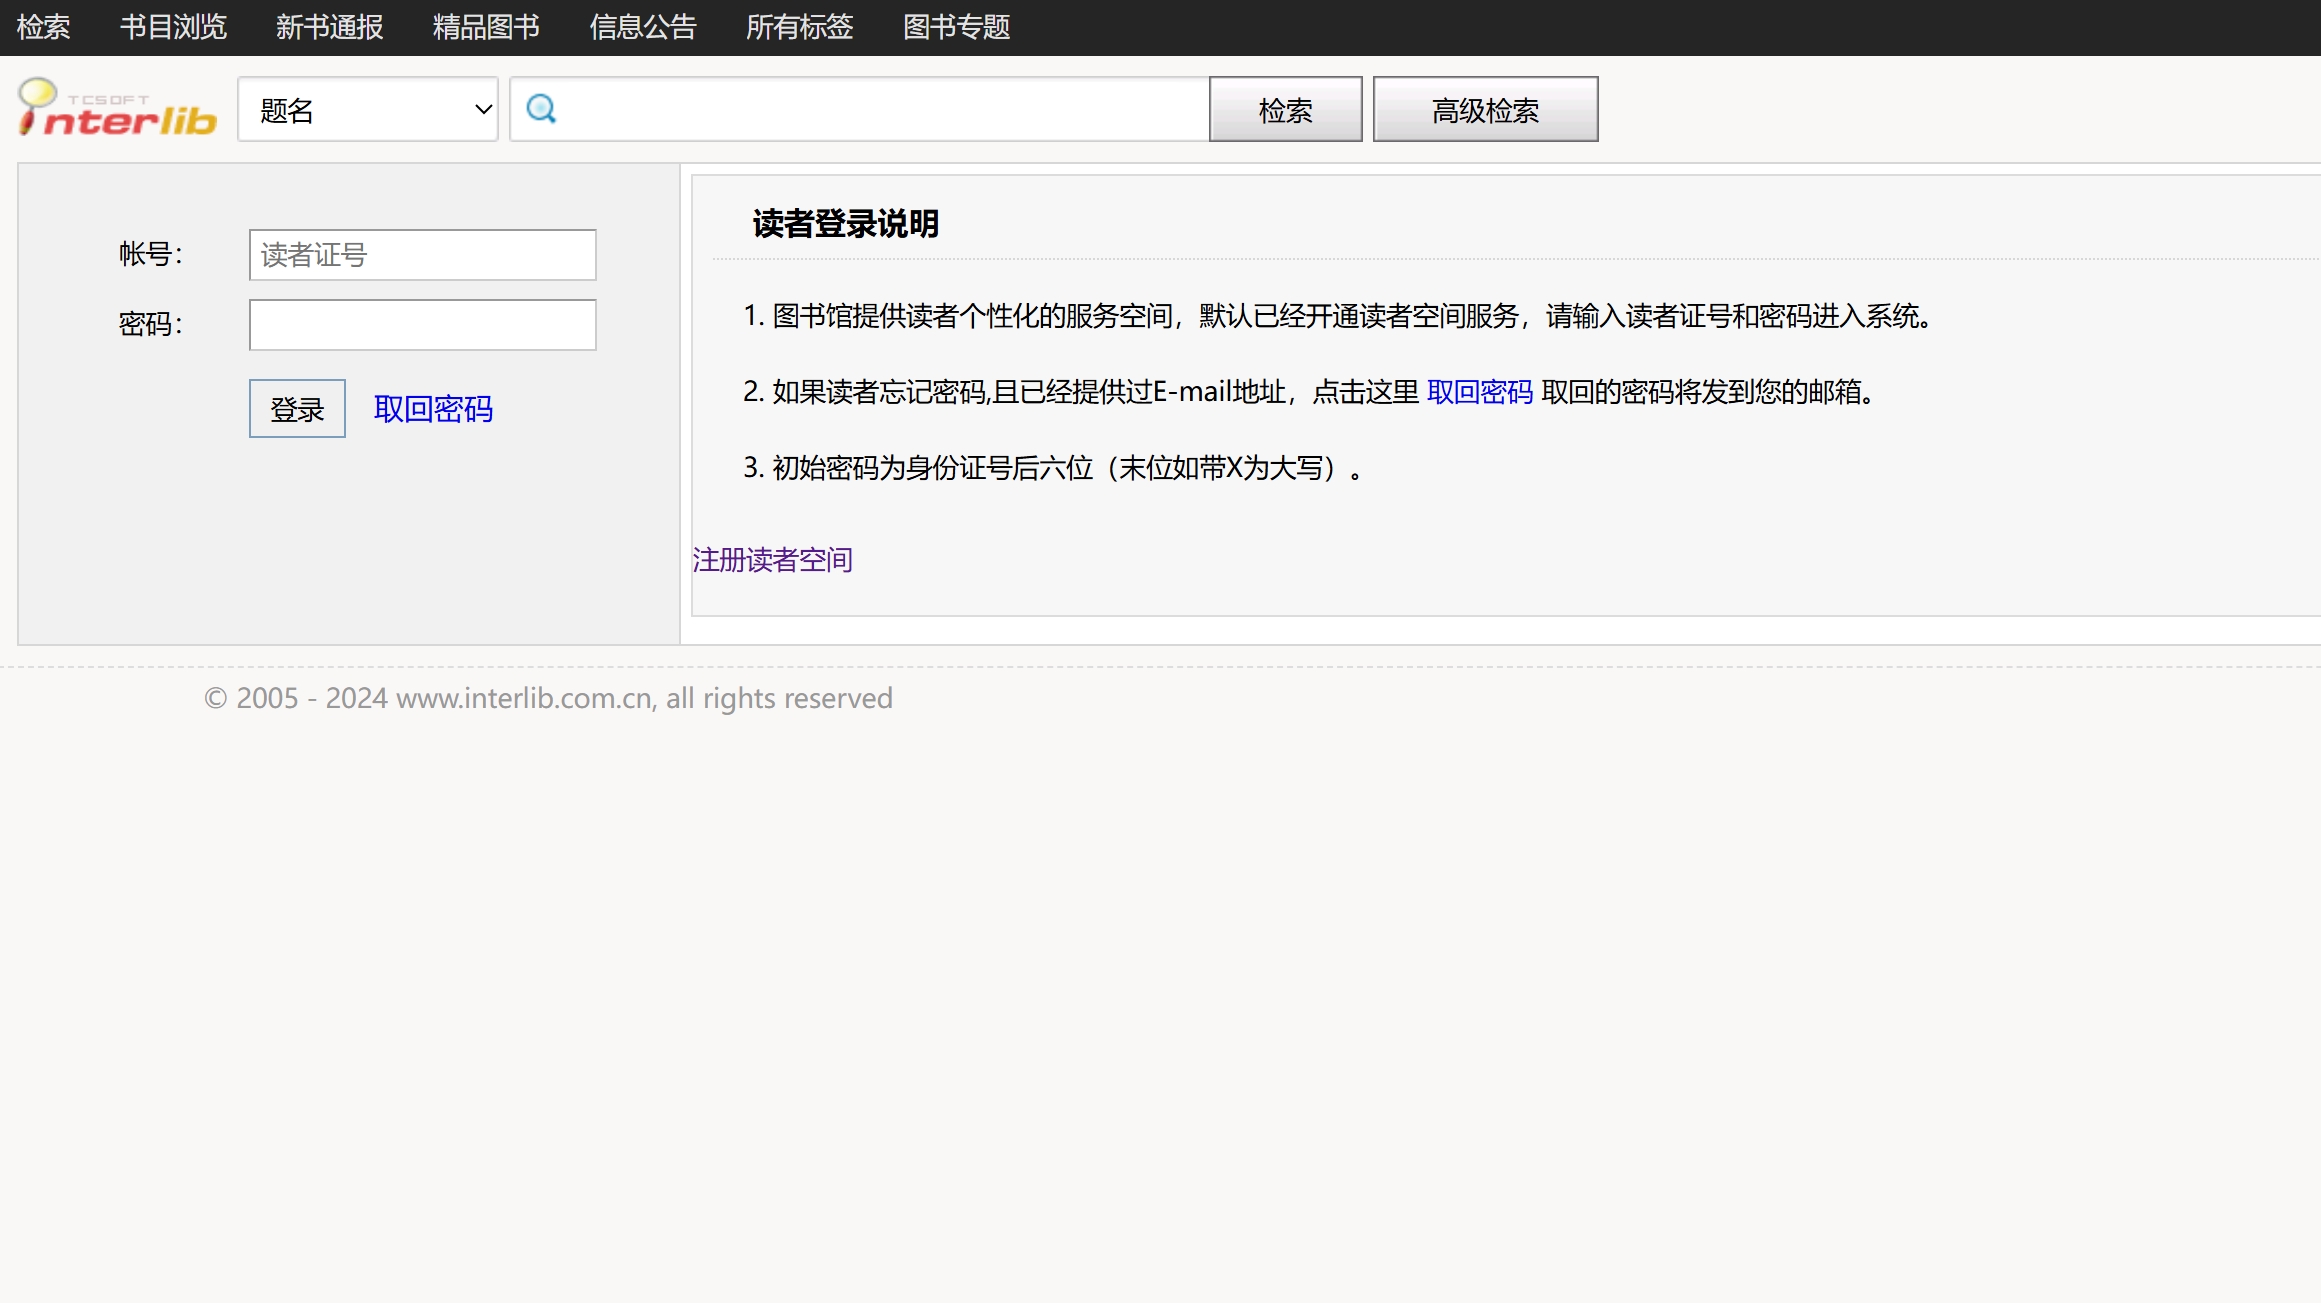Click the 检索 search button
This screenshot has height=1303, width=2321.
point(1285,109)
